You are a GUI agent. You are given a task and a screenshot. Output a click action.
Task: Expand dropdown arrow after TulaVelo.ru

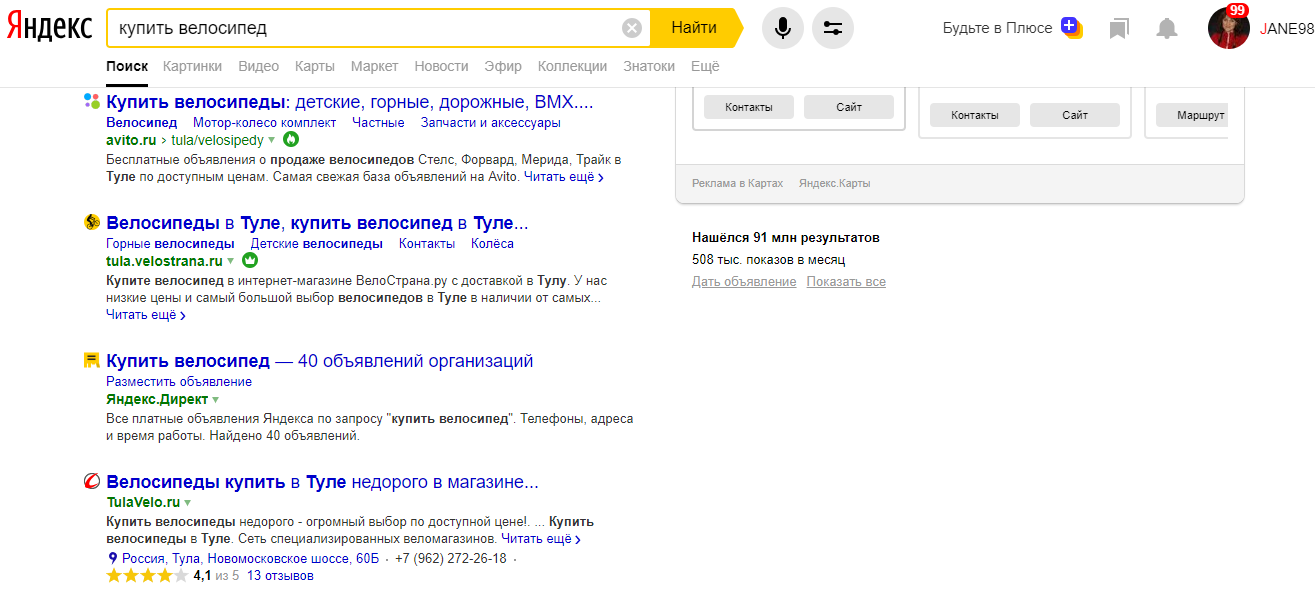point(188,503)
